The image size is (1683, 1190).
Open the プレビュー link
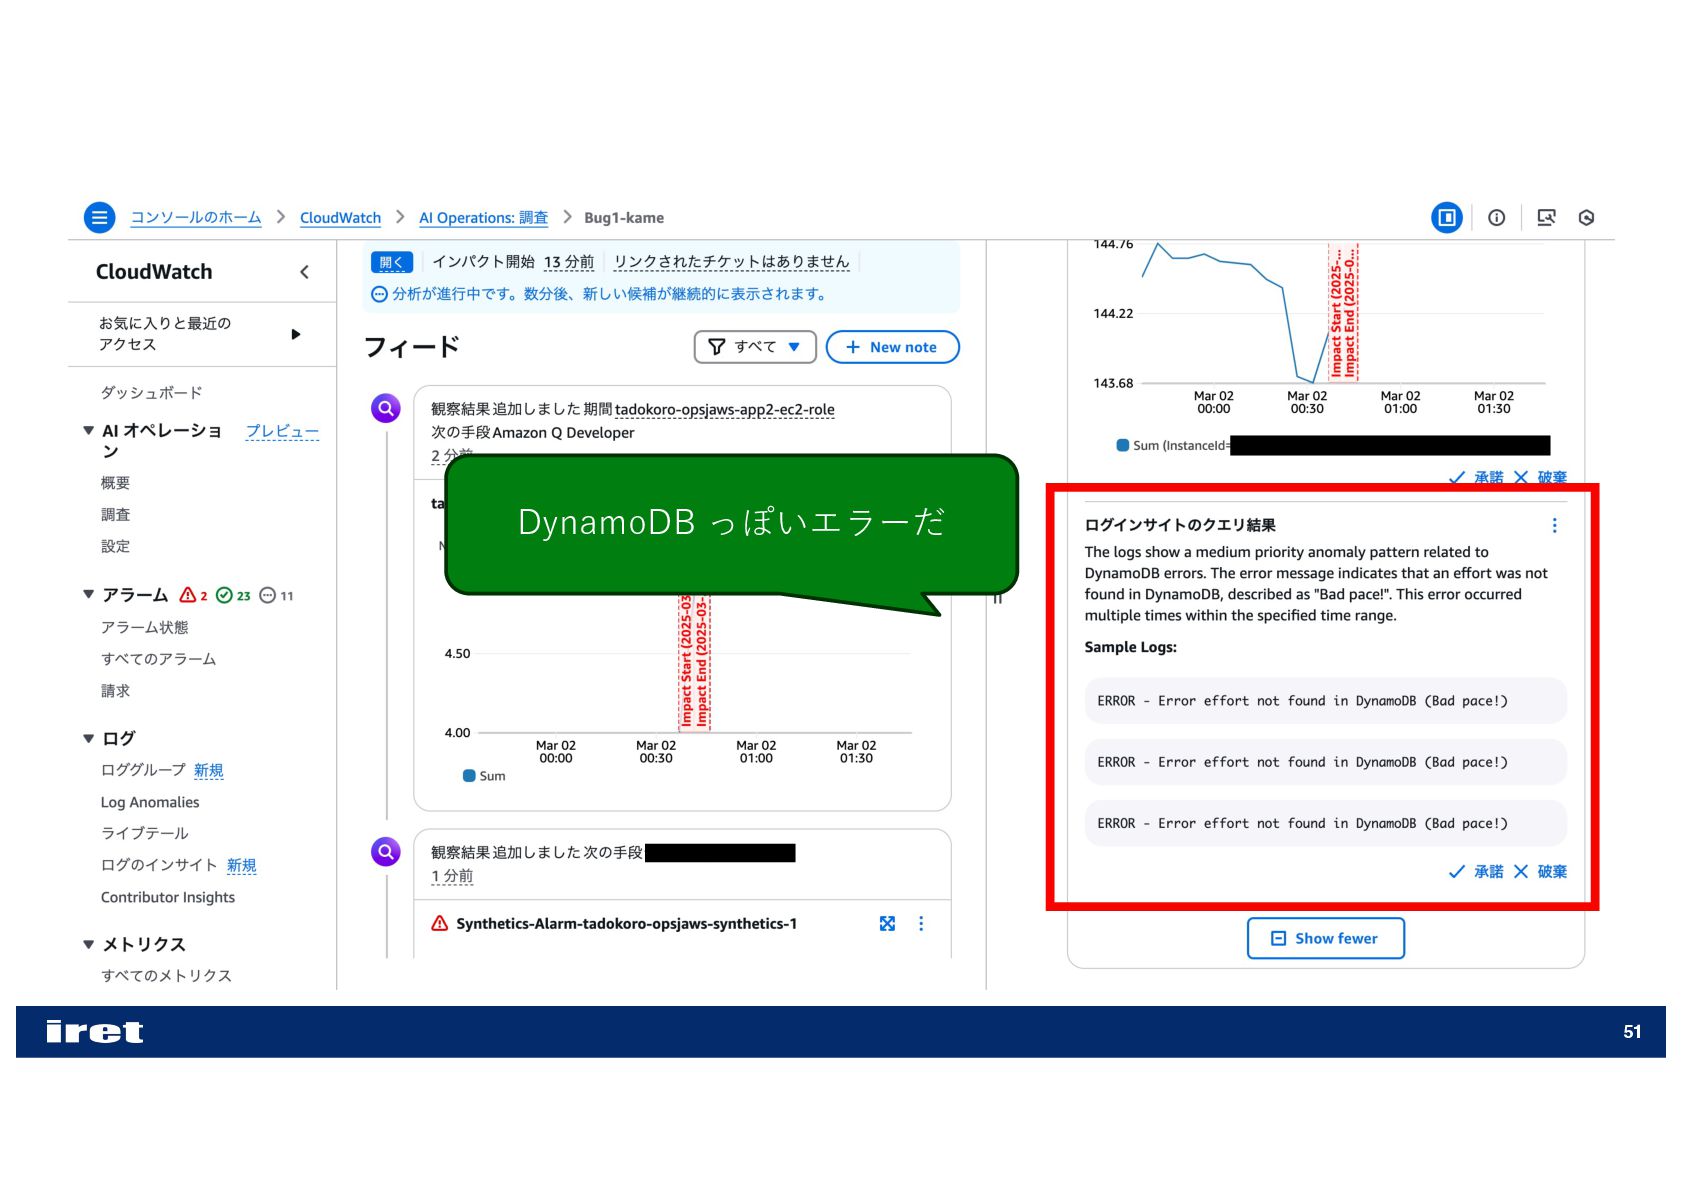[282, 431]
